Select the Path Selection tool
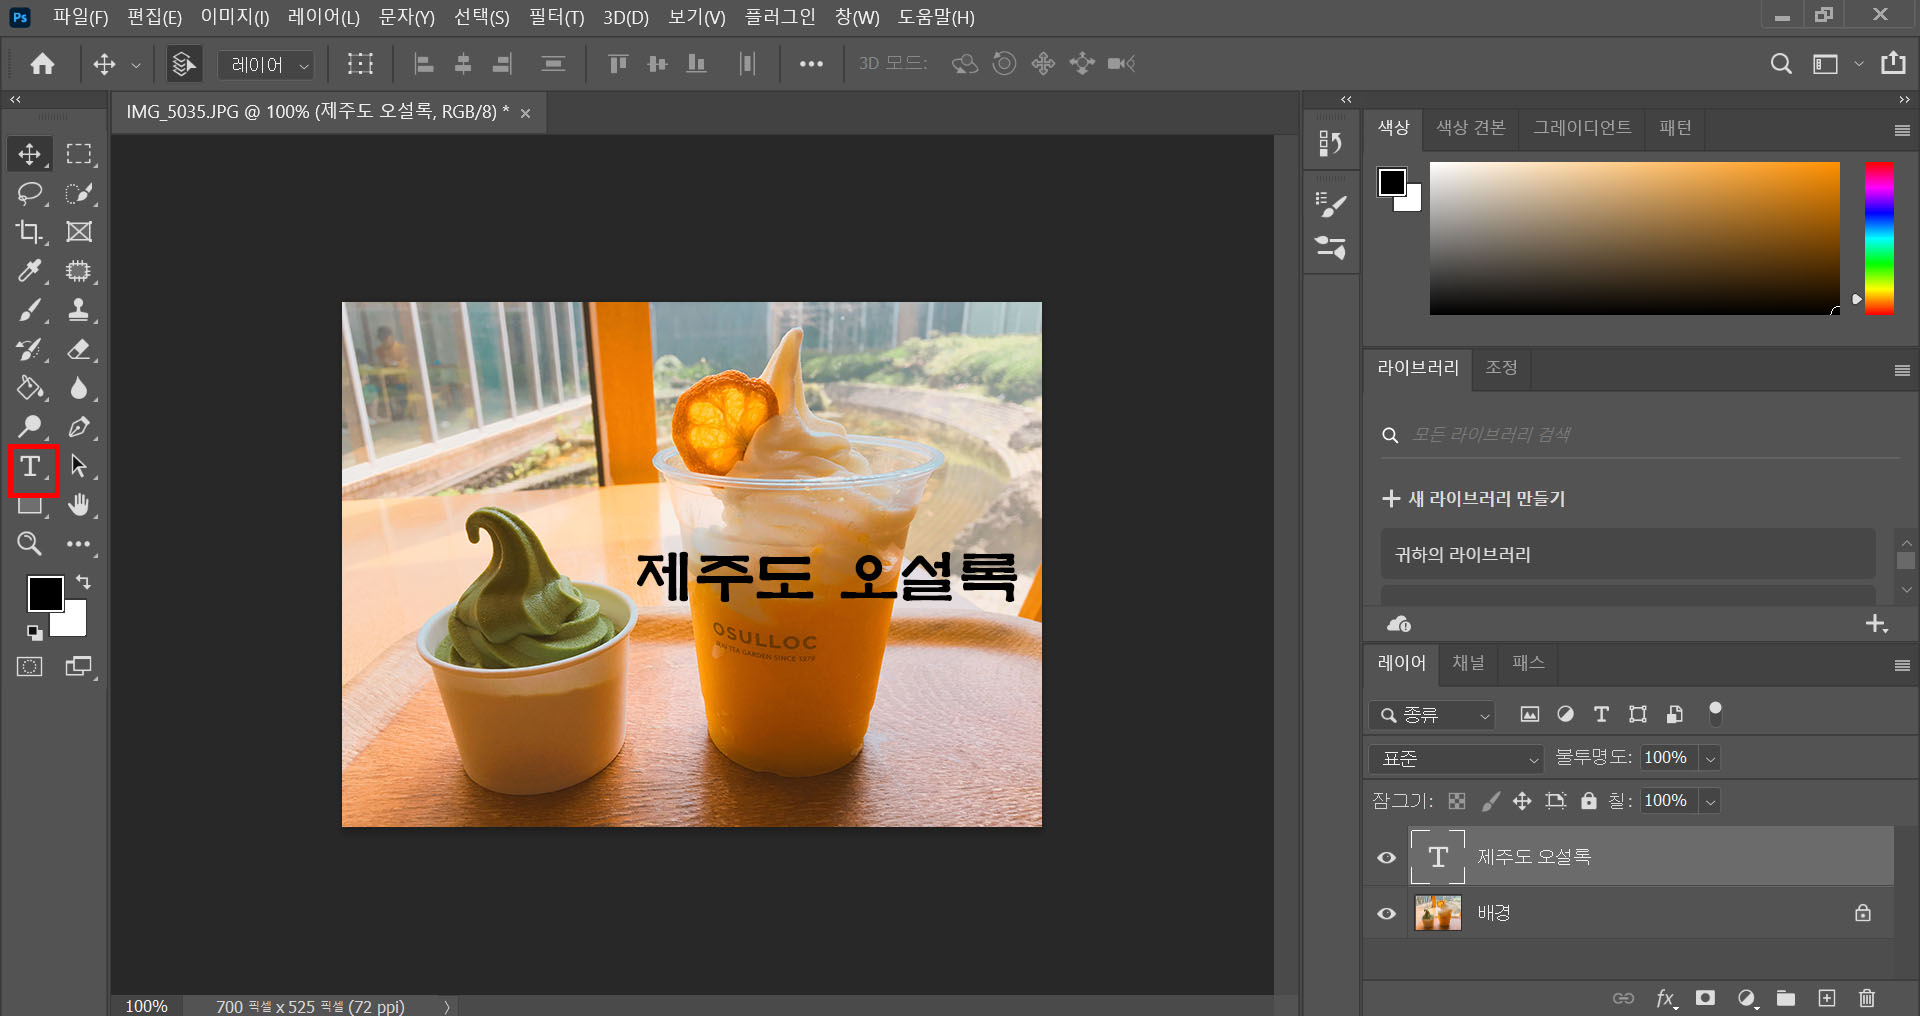This screenshot has width=1920, height=1016. (x=79, y=466)
